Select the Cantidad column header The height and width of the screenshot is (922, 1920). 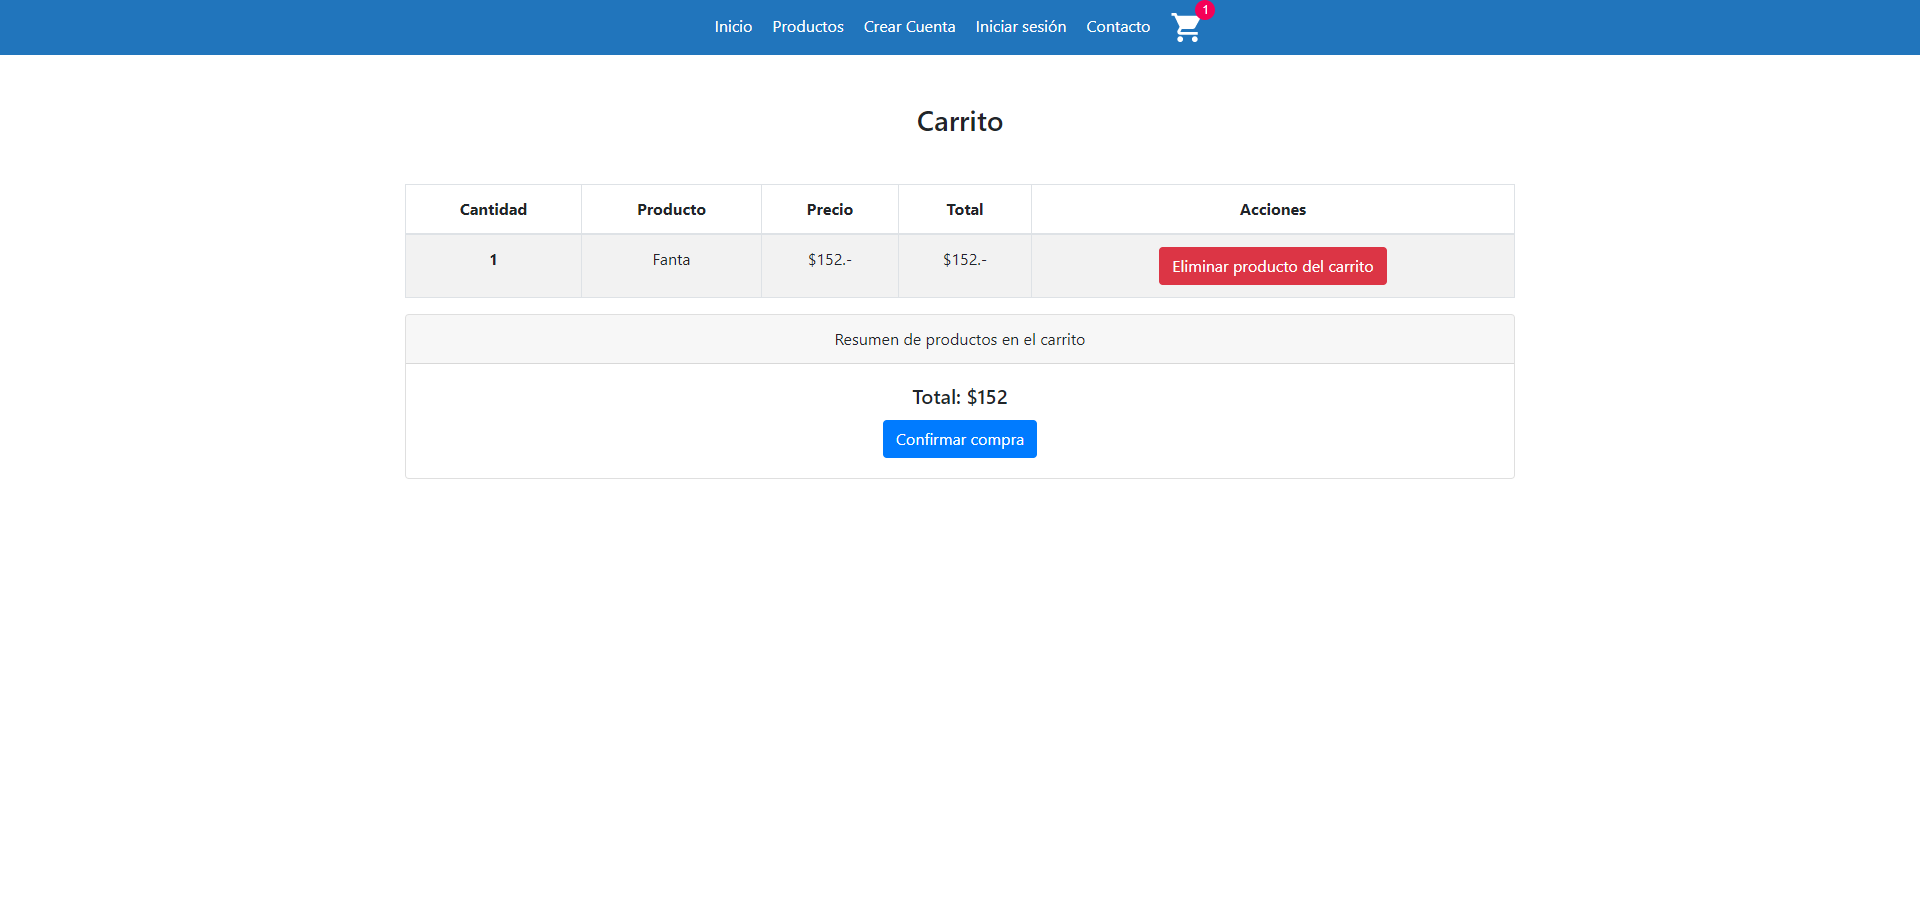(493, 209)
